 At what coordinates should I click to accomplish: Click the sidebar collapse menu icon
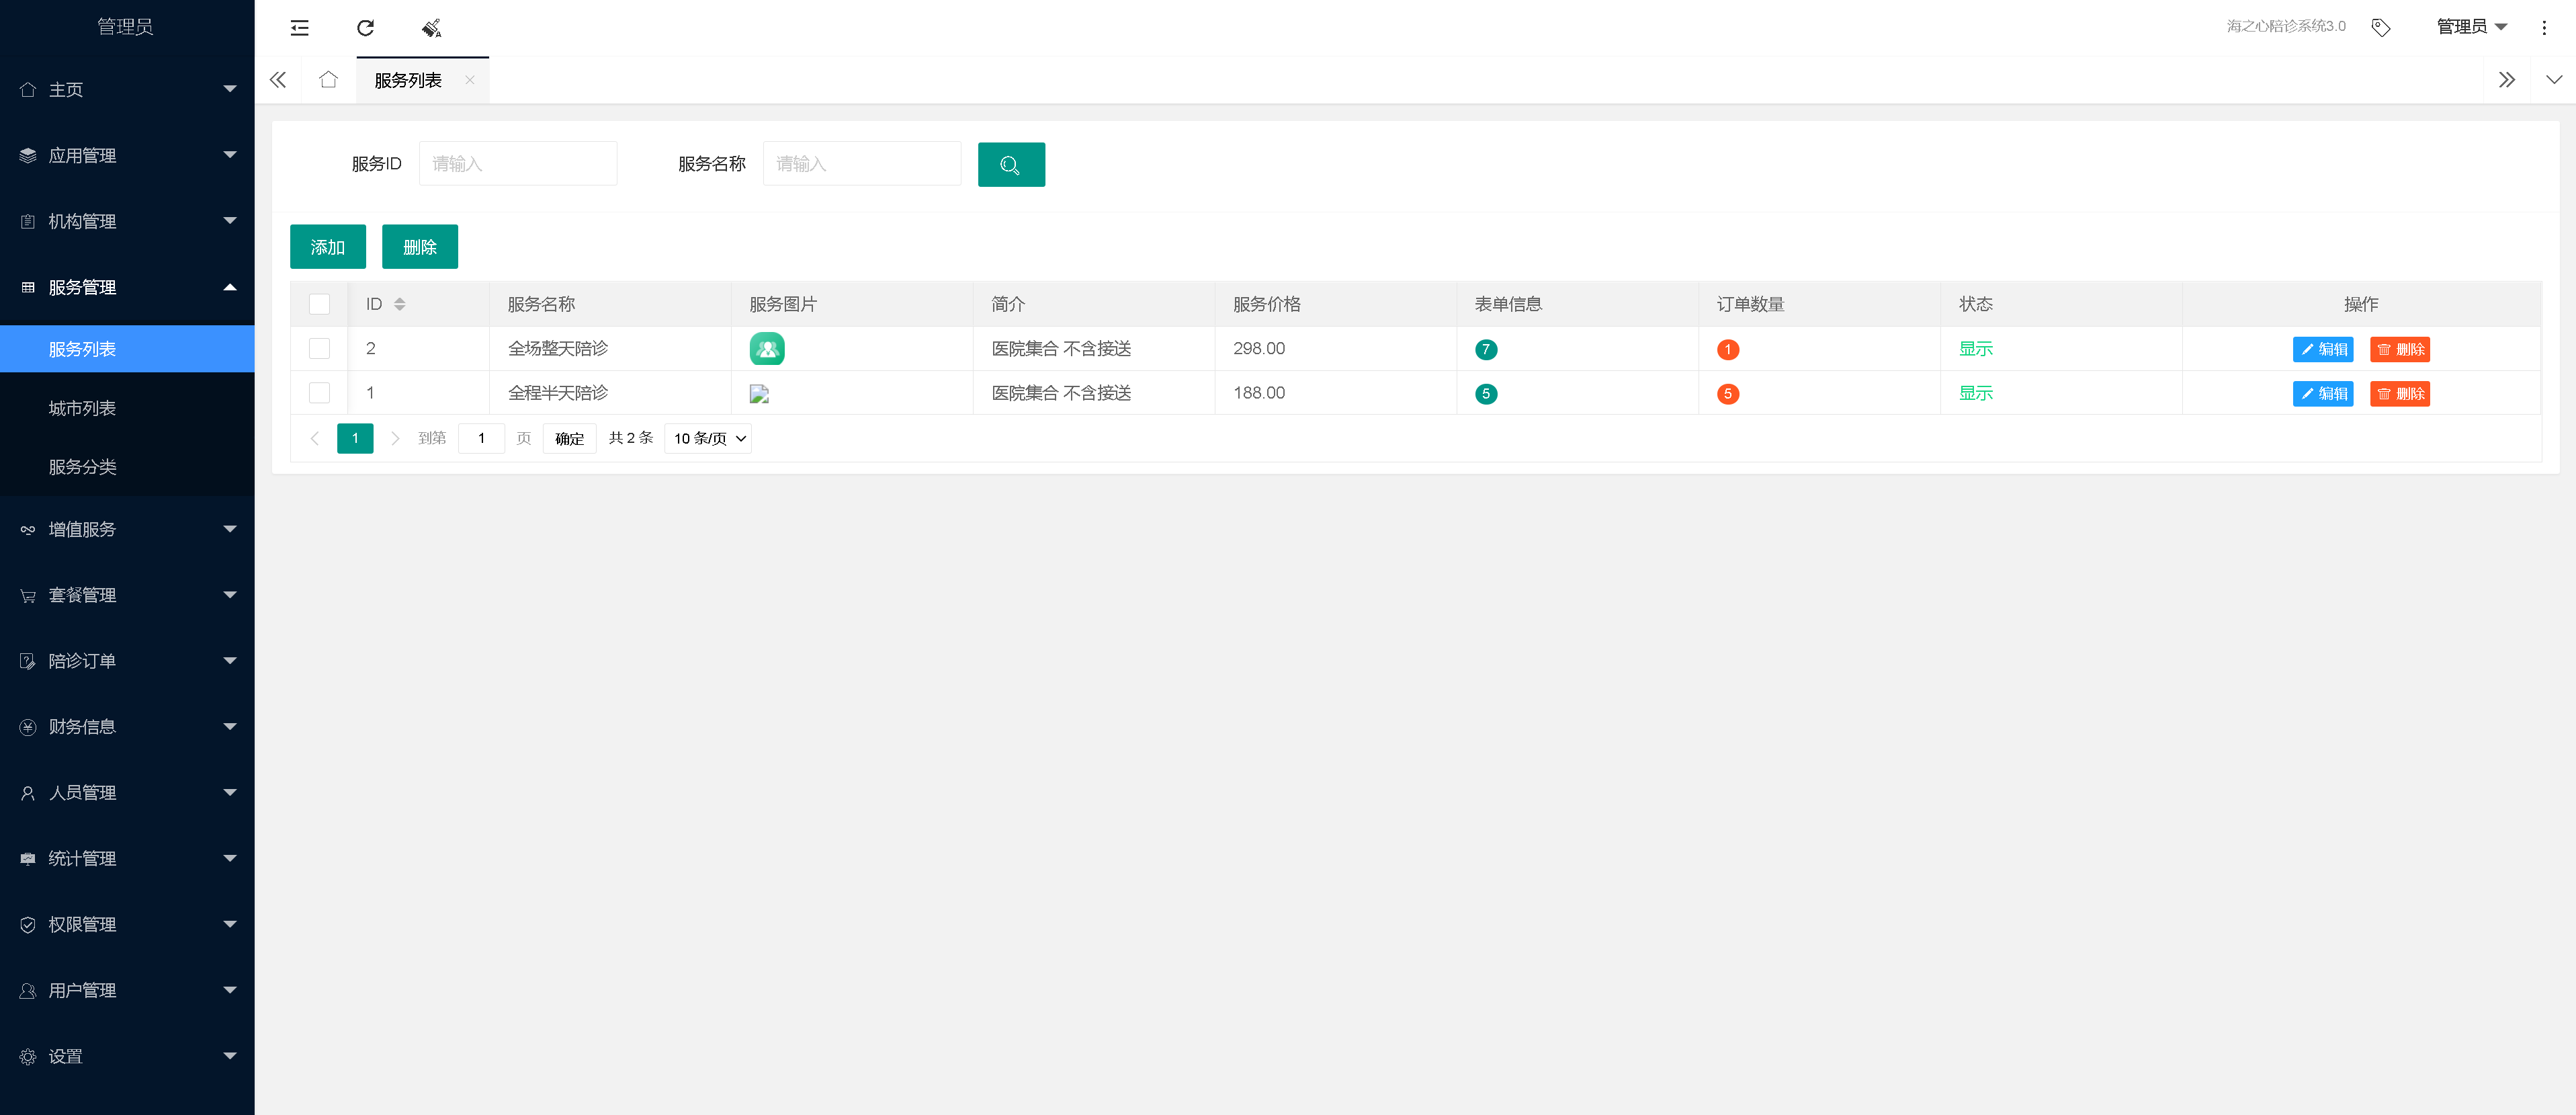point(299,28)
